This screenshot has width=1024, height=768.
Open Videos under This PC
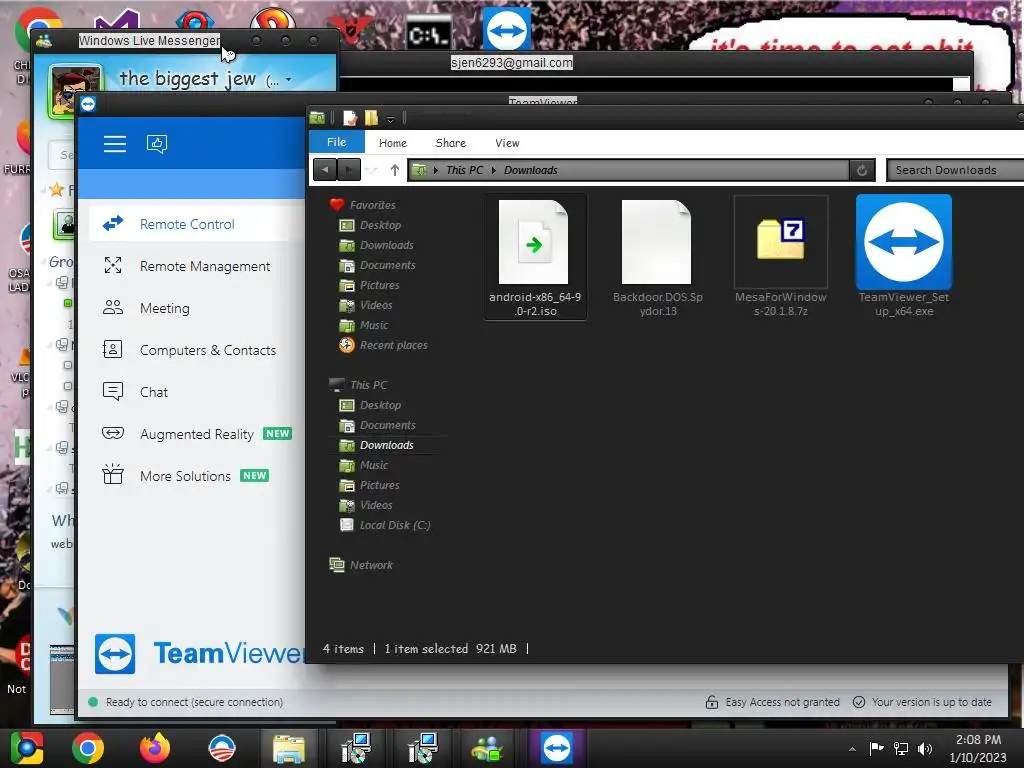[376, 505]
